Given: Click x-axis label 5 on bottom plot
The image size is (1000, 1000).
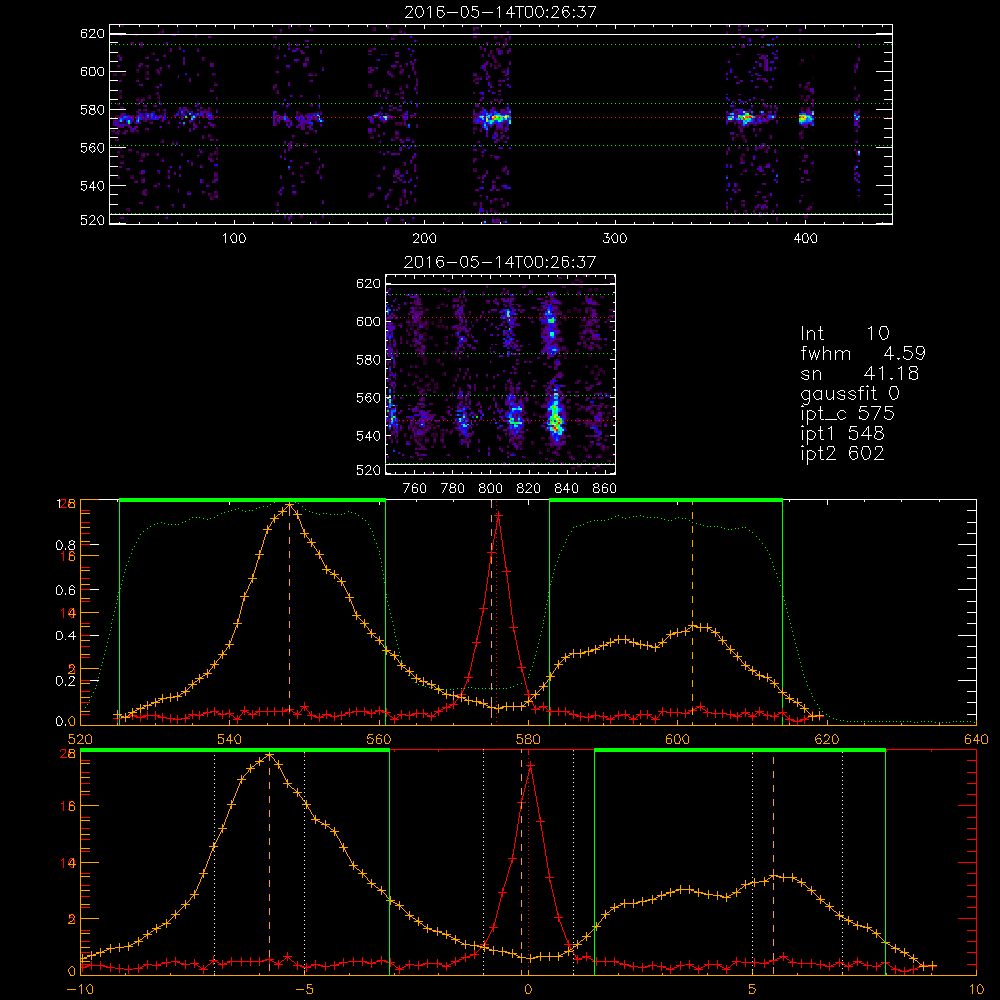Looking at the screenshot, I should [753, 990].
